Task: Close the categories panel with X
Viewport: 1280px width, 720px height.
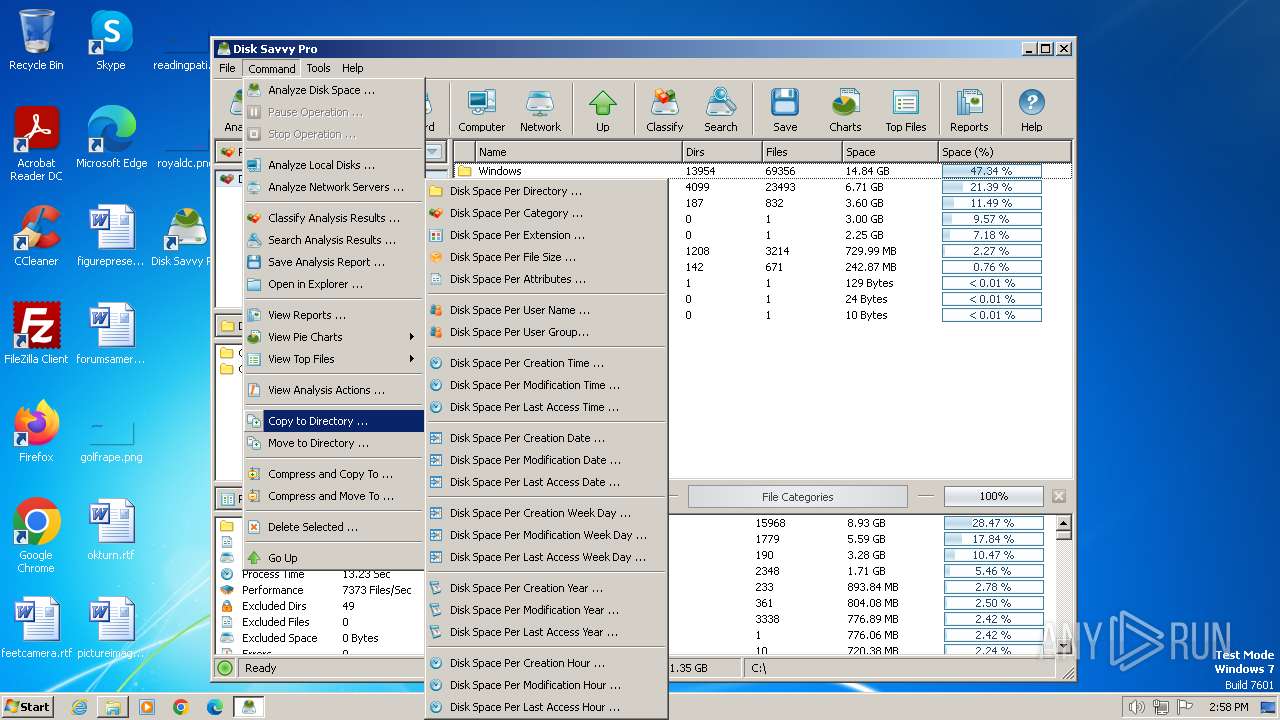Action: [x=1059, y=496]
